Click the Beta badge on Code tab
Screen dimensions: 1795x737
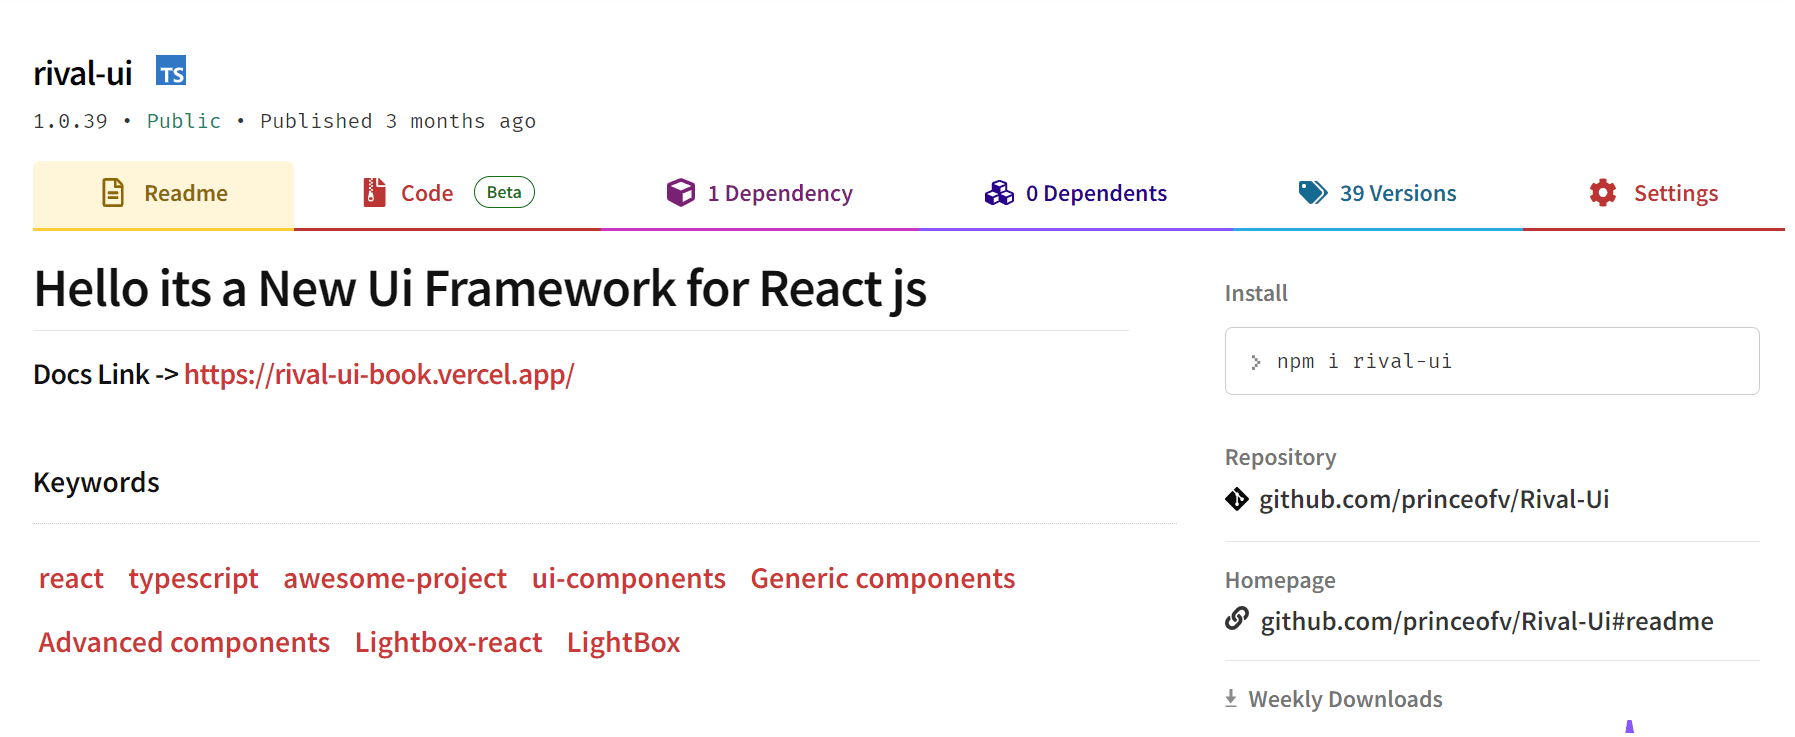(504, 192)
